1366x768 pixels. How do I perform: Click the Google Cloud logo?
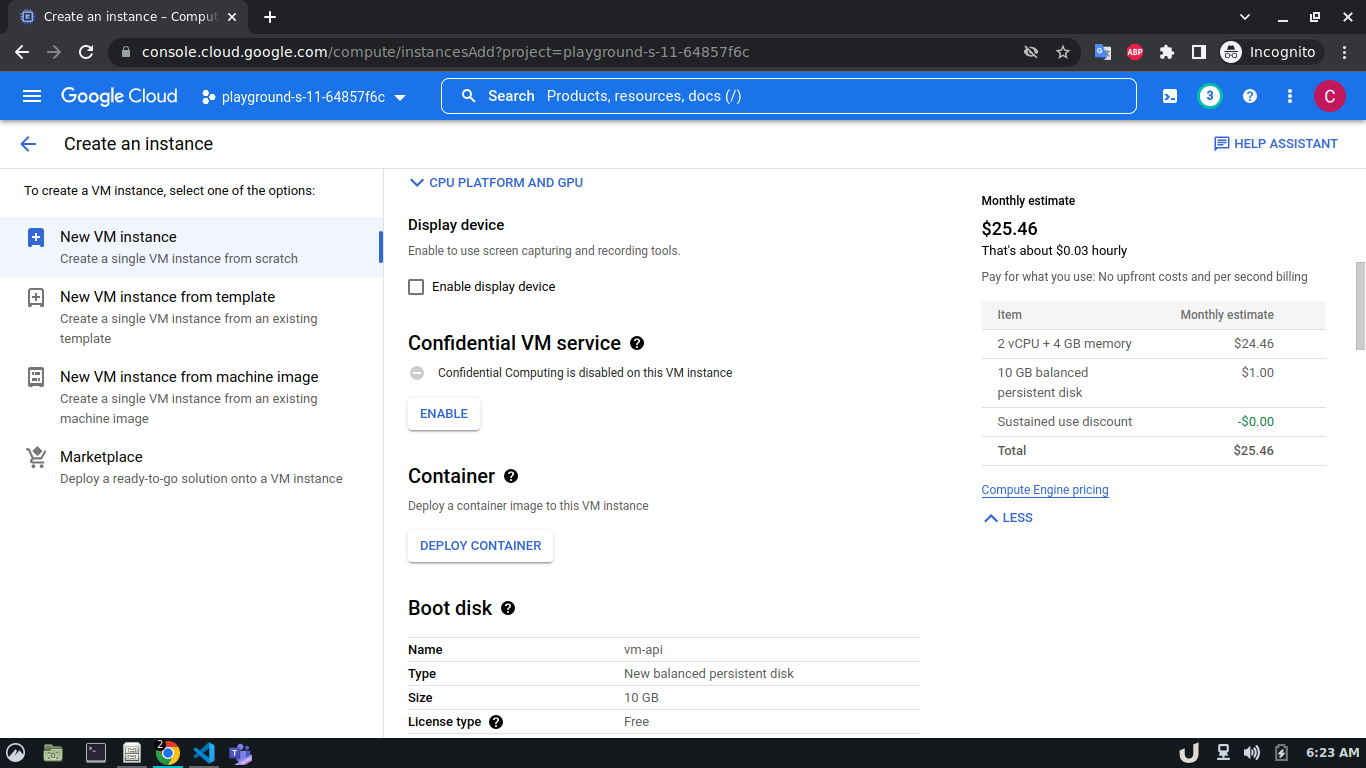tap(119, 96)
